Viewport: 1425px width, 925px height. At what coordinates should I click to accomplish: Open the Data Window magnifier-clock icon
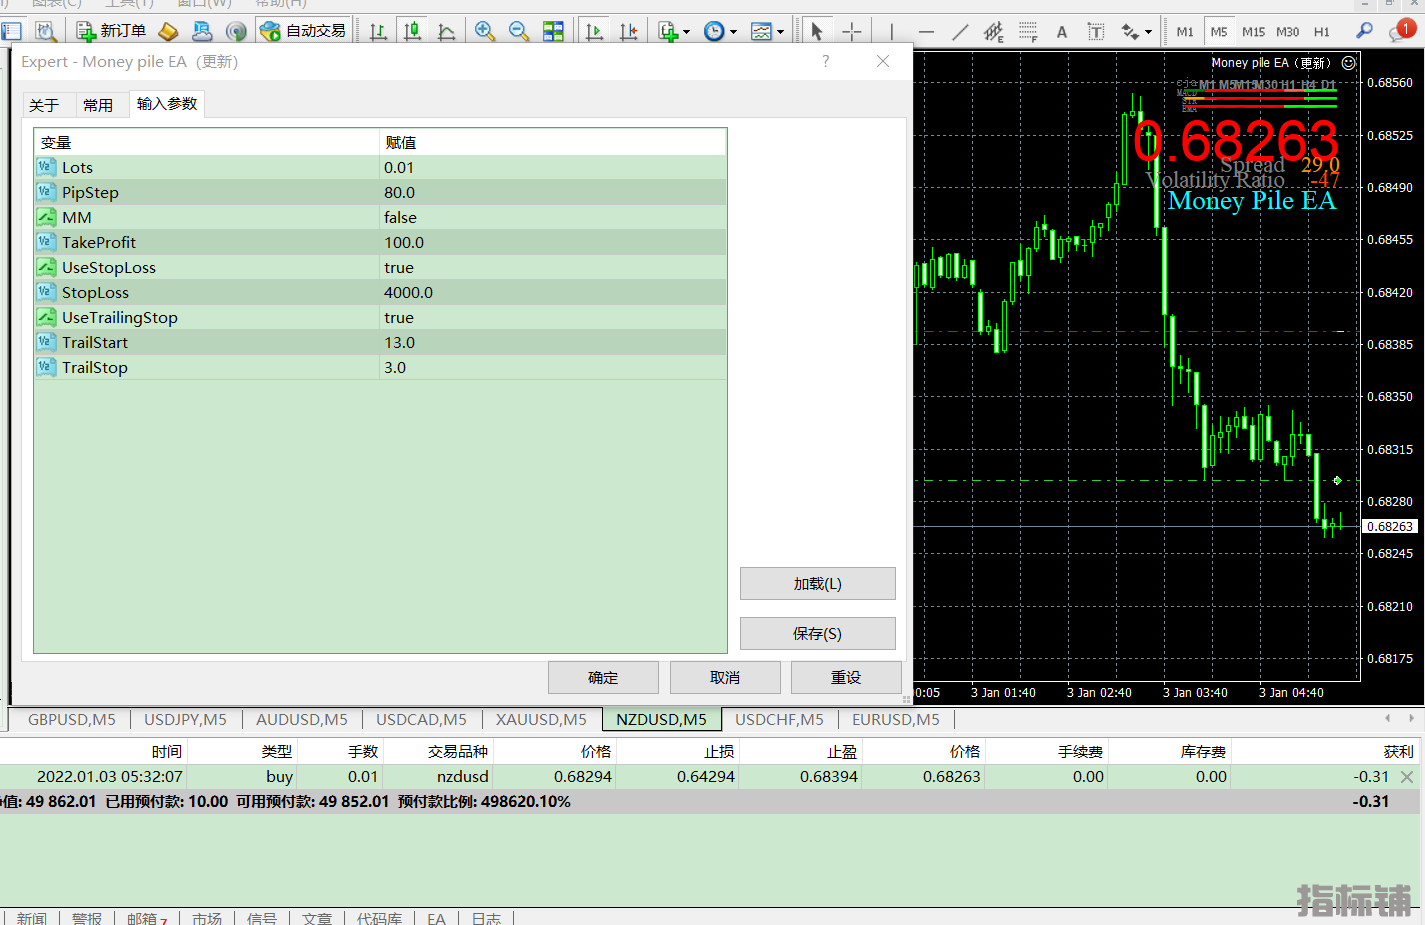45,31
